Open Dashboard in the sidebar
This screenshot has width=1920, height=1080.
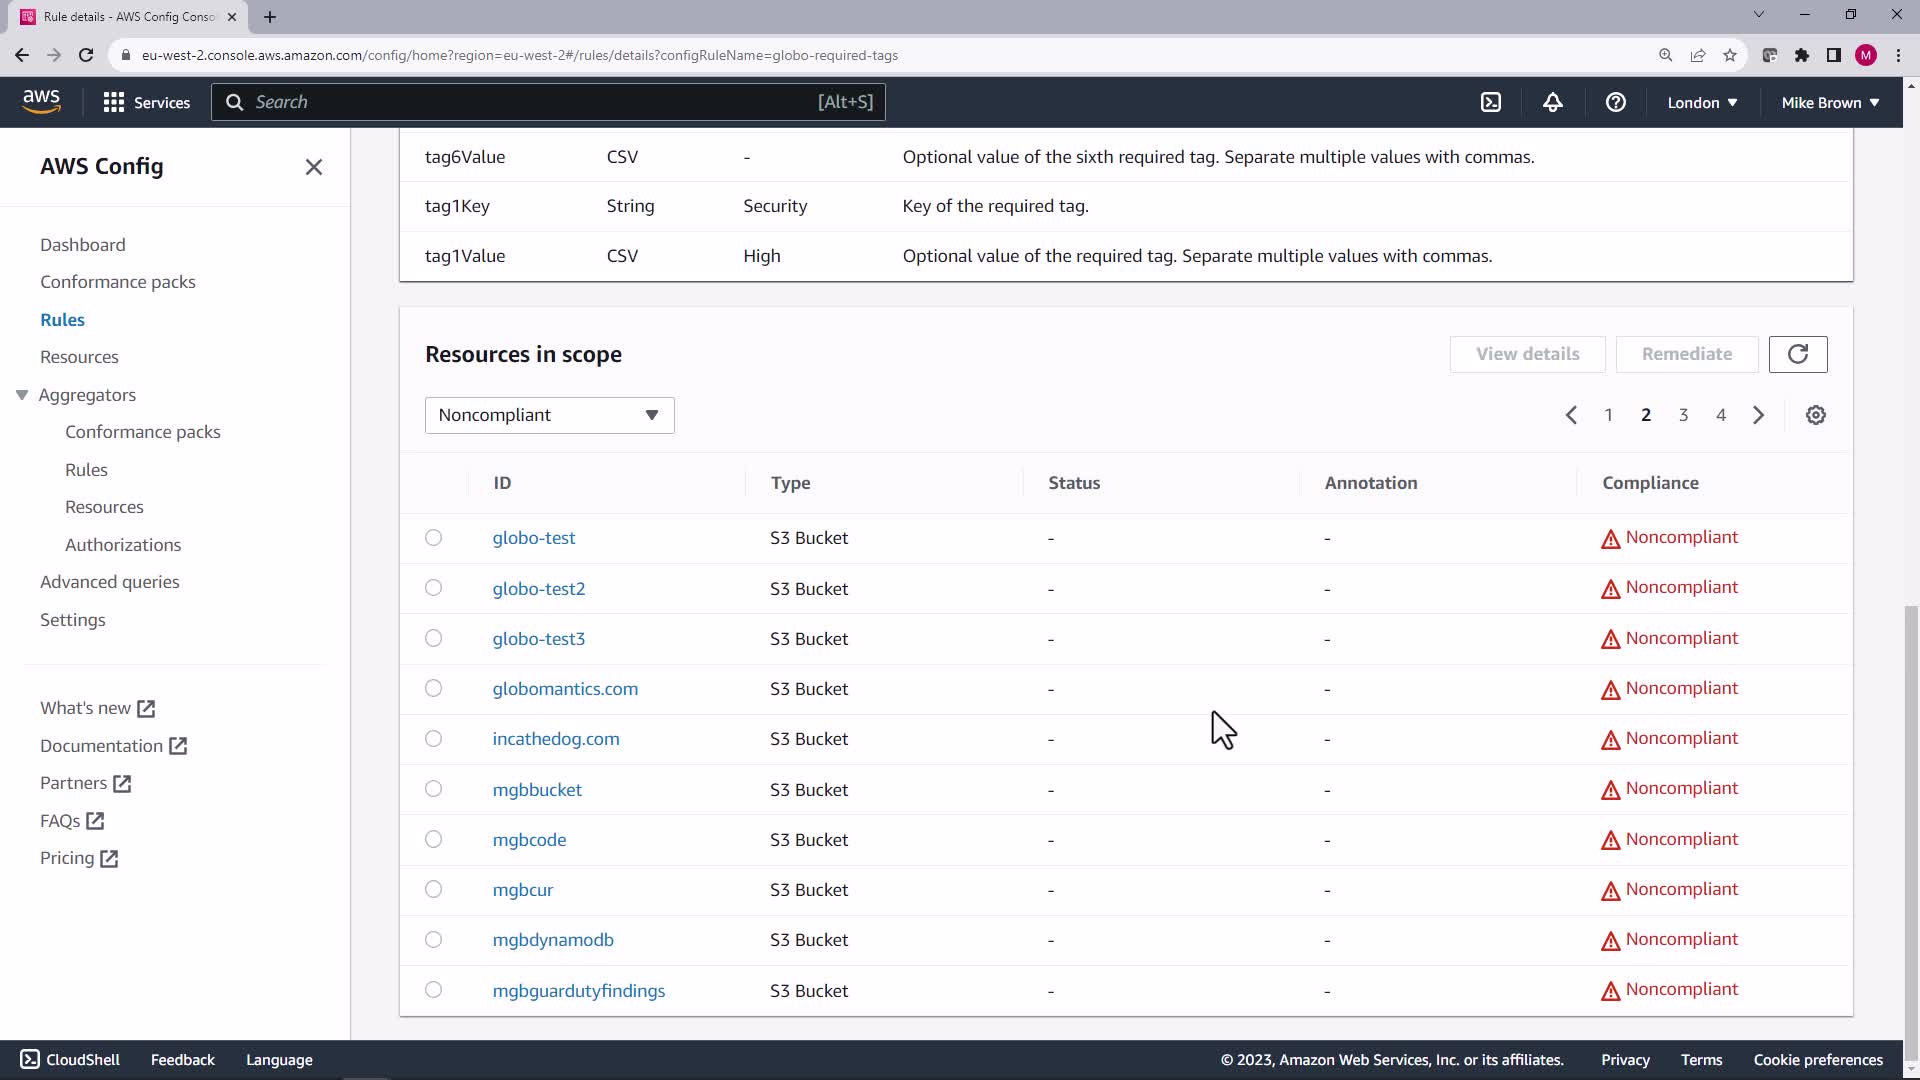pyautogui.click(x=83, y=245)
